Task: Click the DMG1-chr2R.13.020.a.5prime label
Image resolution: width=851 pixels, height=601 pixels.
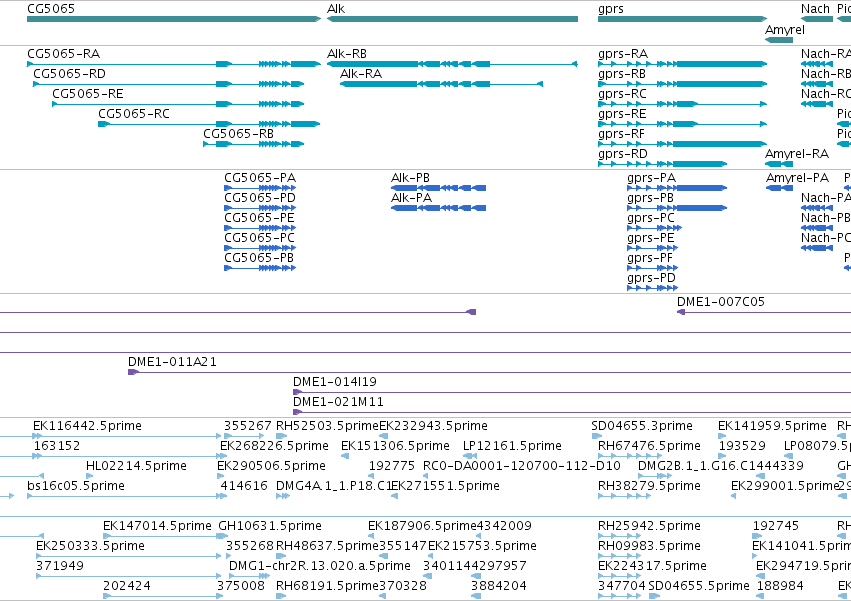Action: [320, 567]
